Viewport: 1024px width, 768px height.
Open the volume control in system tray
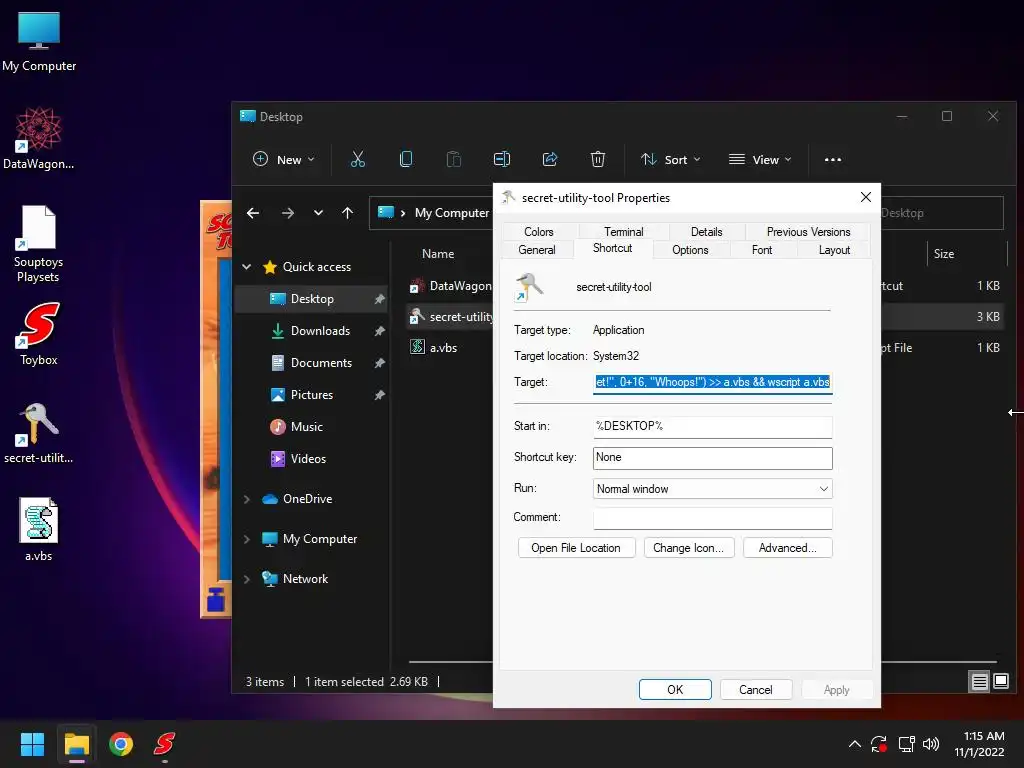[931, 744]
